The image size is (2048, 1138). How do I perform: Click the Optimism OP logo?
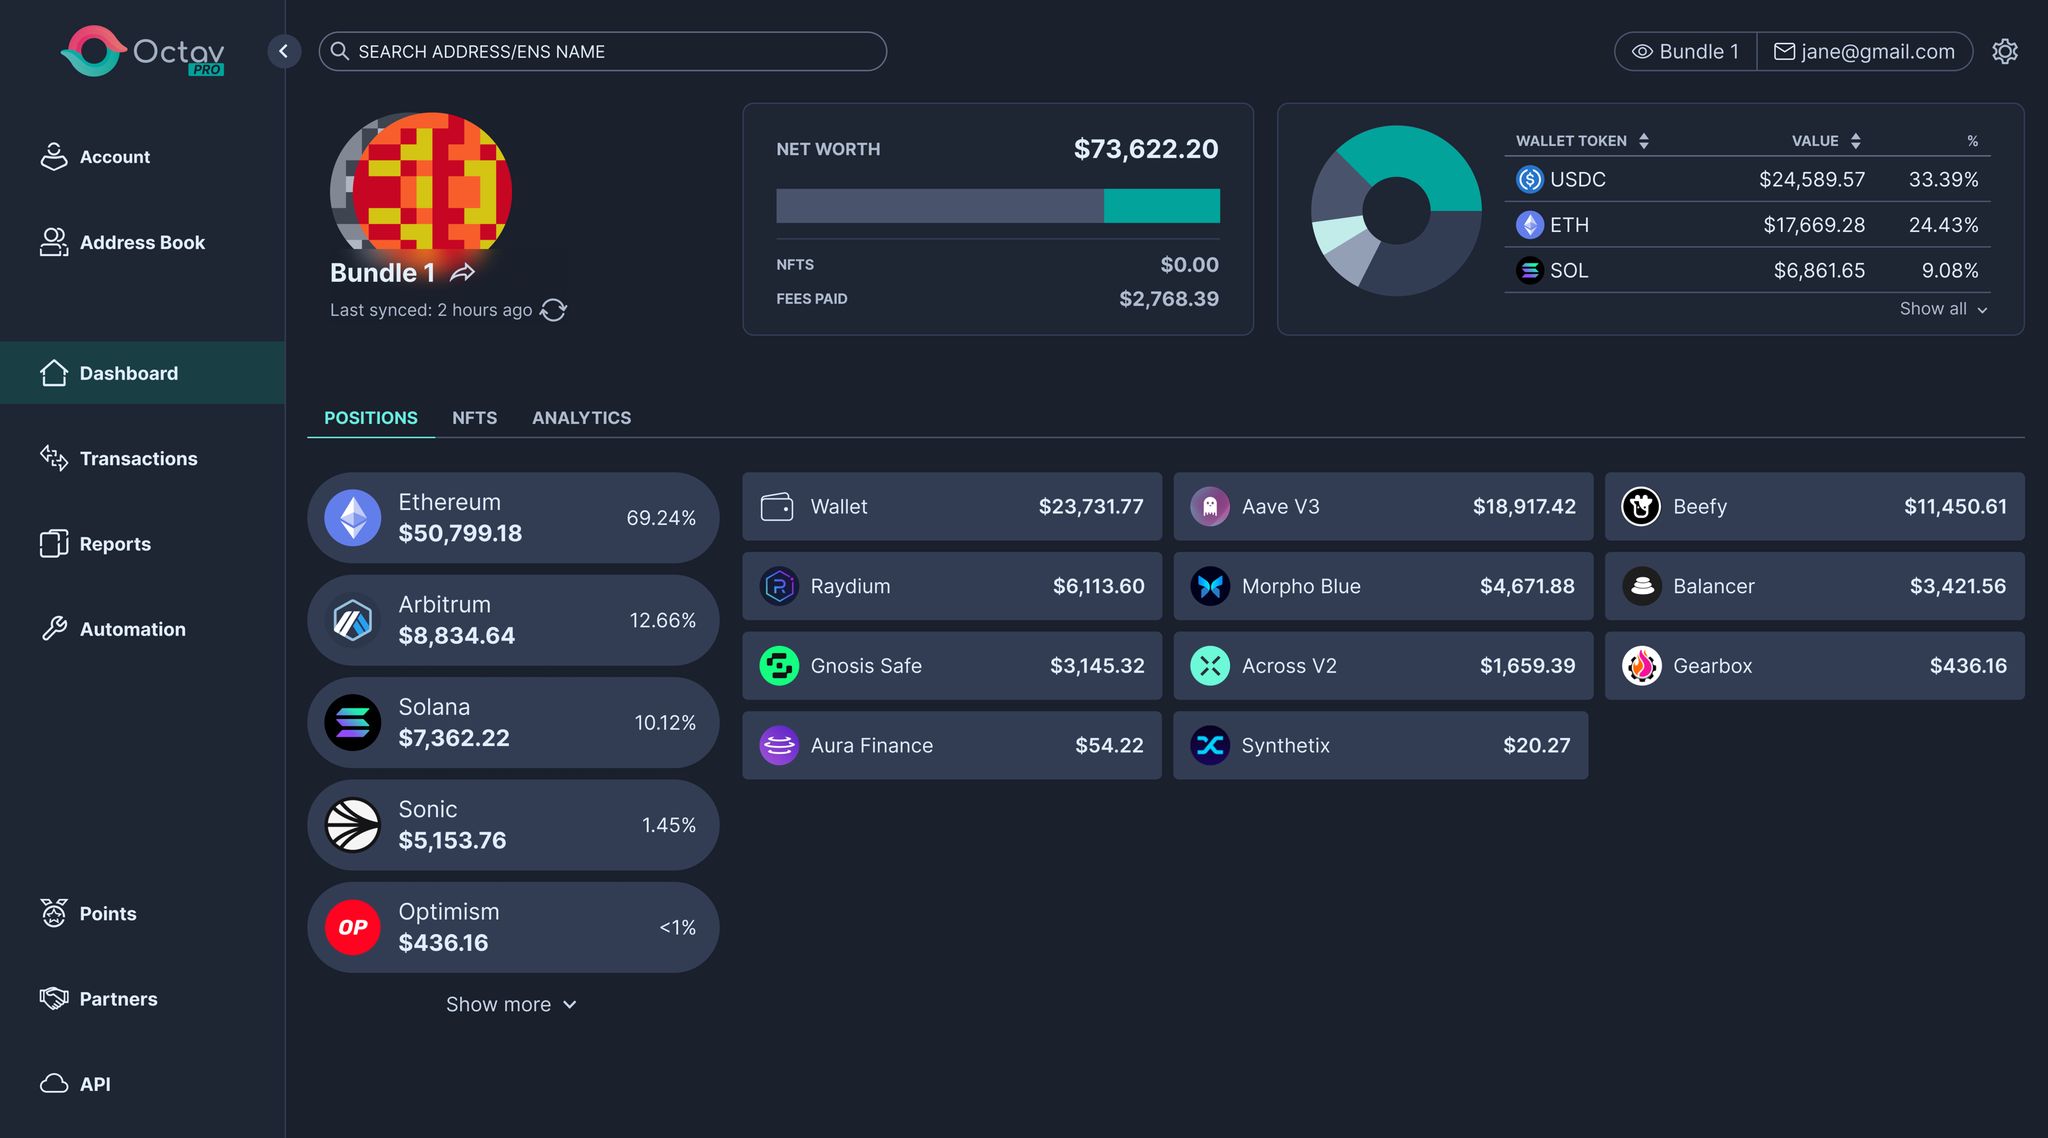pos(353,927)
